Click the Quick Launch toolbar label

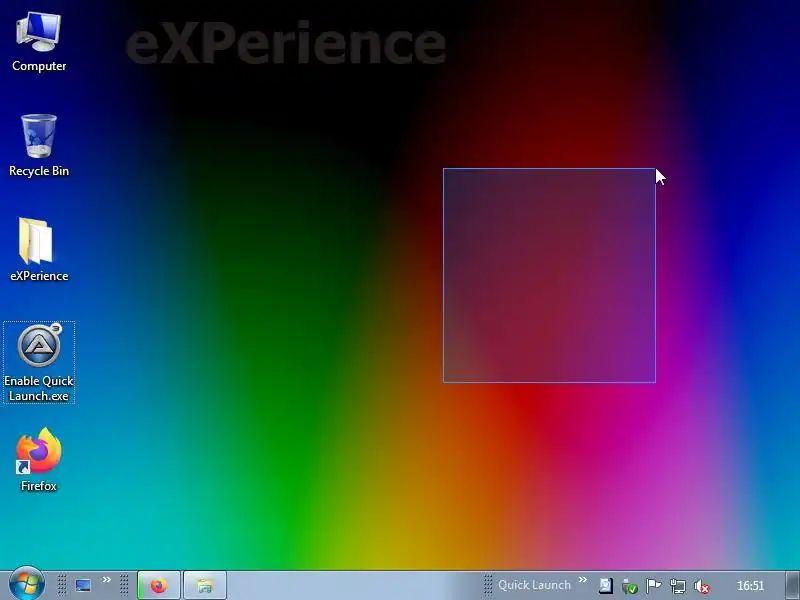click(534, 585)
